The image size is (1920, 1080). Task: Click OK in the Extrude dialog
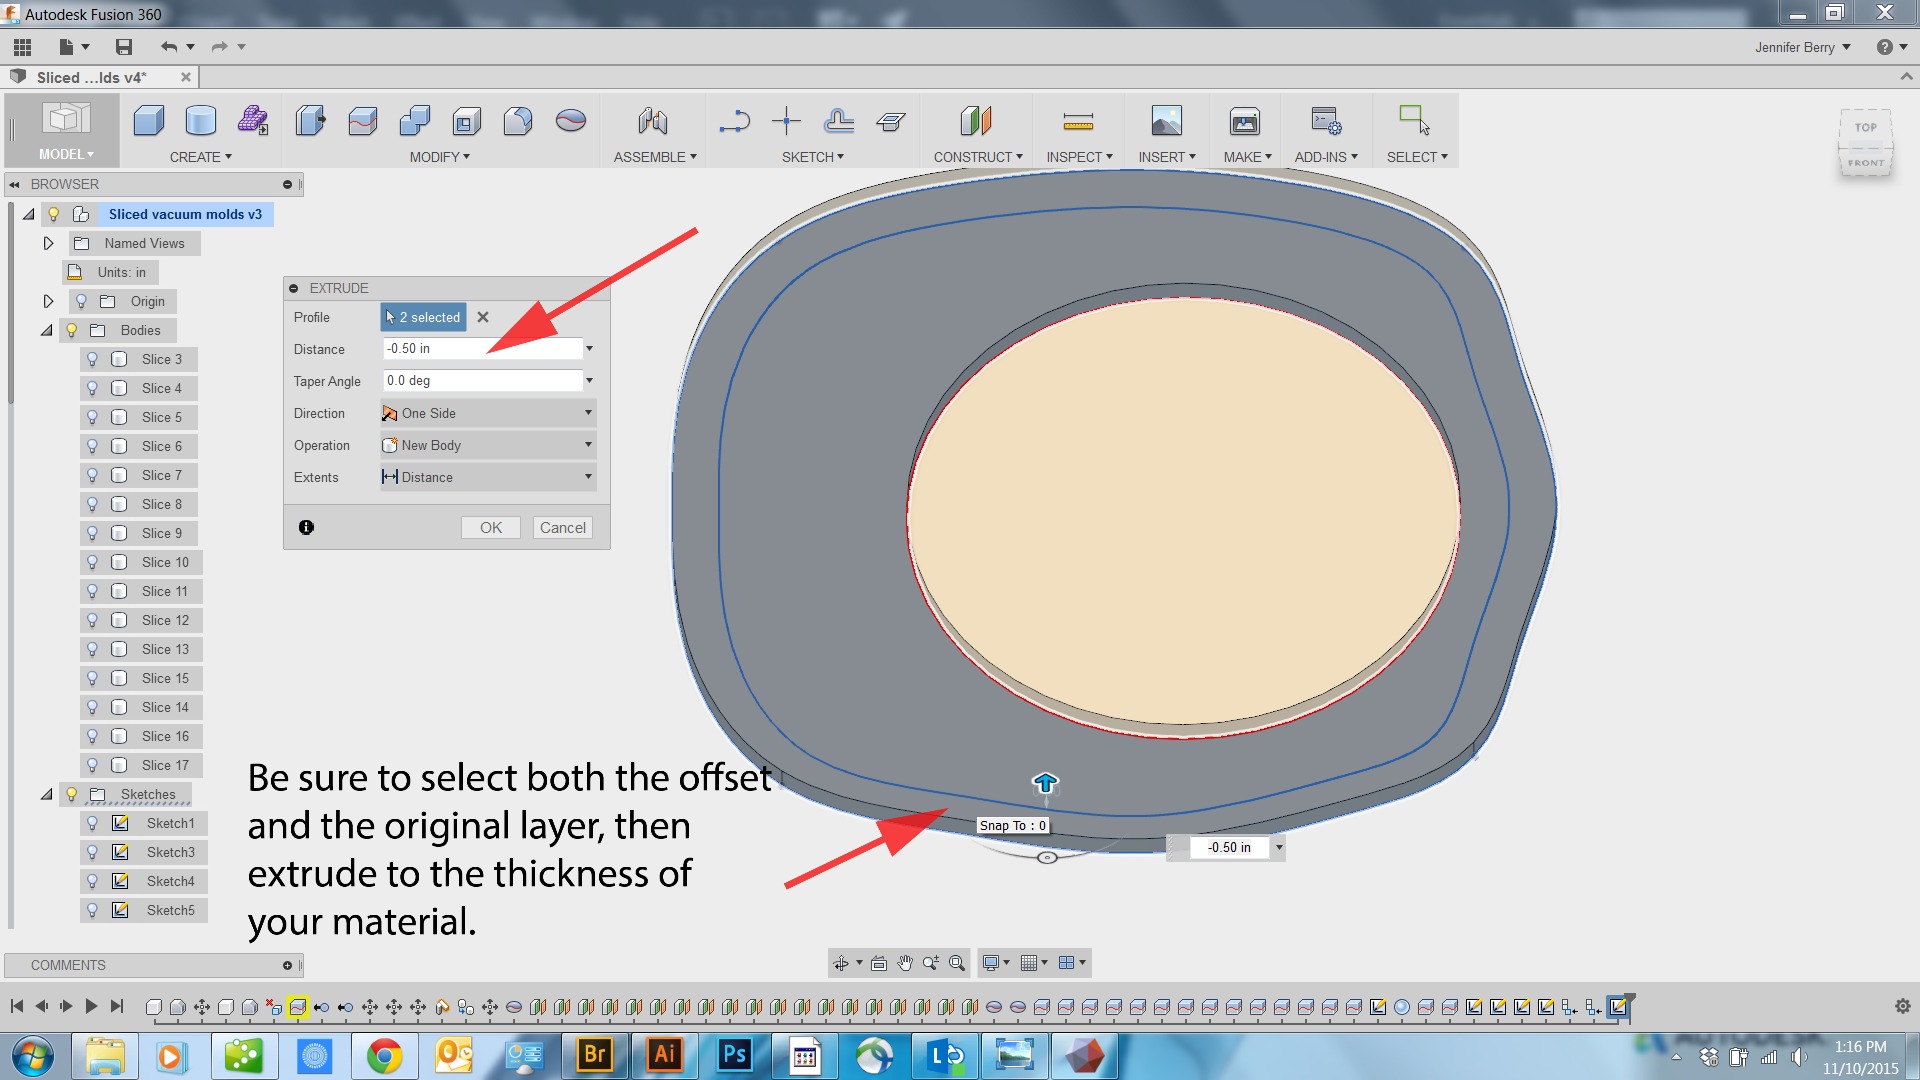[490, 527]
